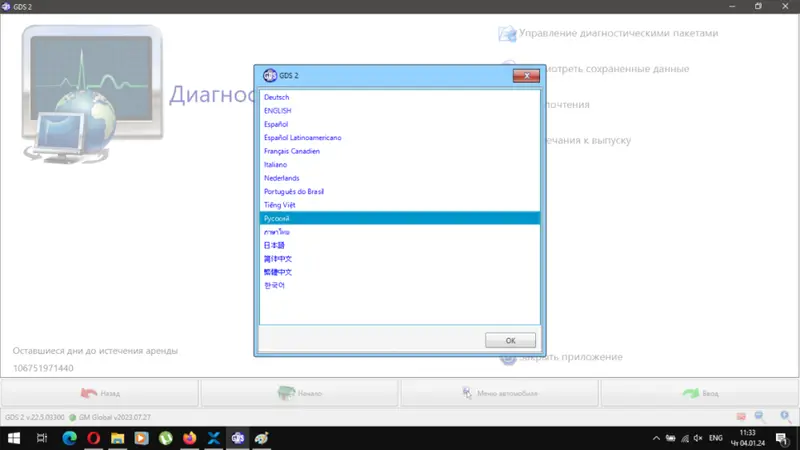This screenshot has width=800, height=450.
Task: Open the saved data (сохраненные данные) link
Action: click(617, 68)
